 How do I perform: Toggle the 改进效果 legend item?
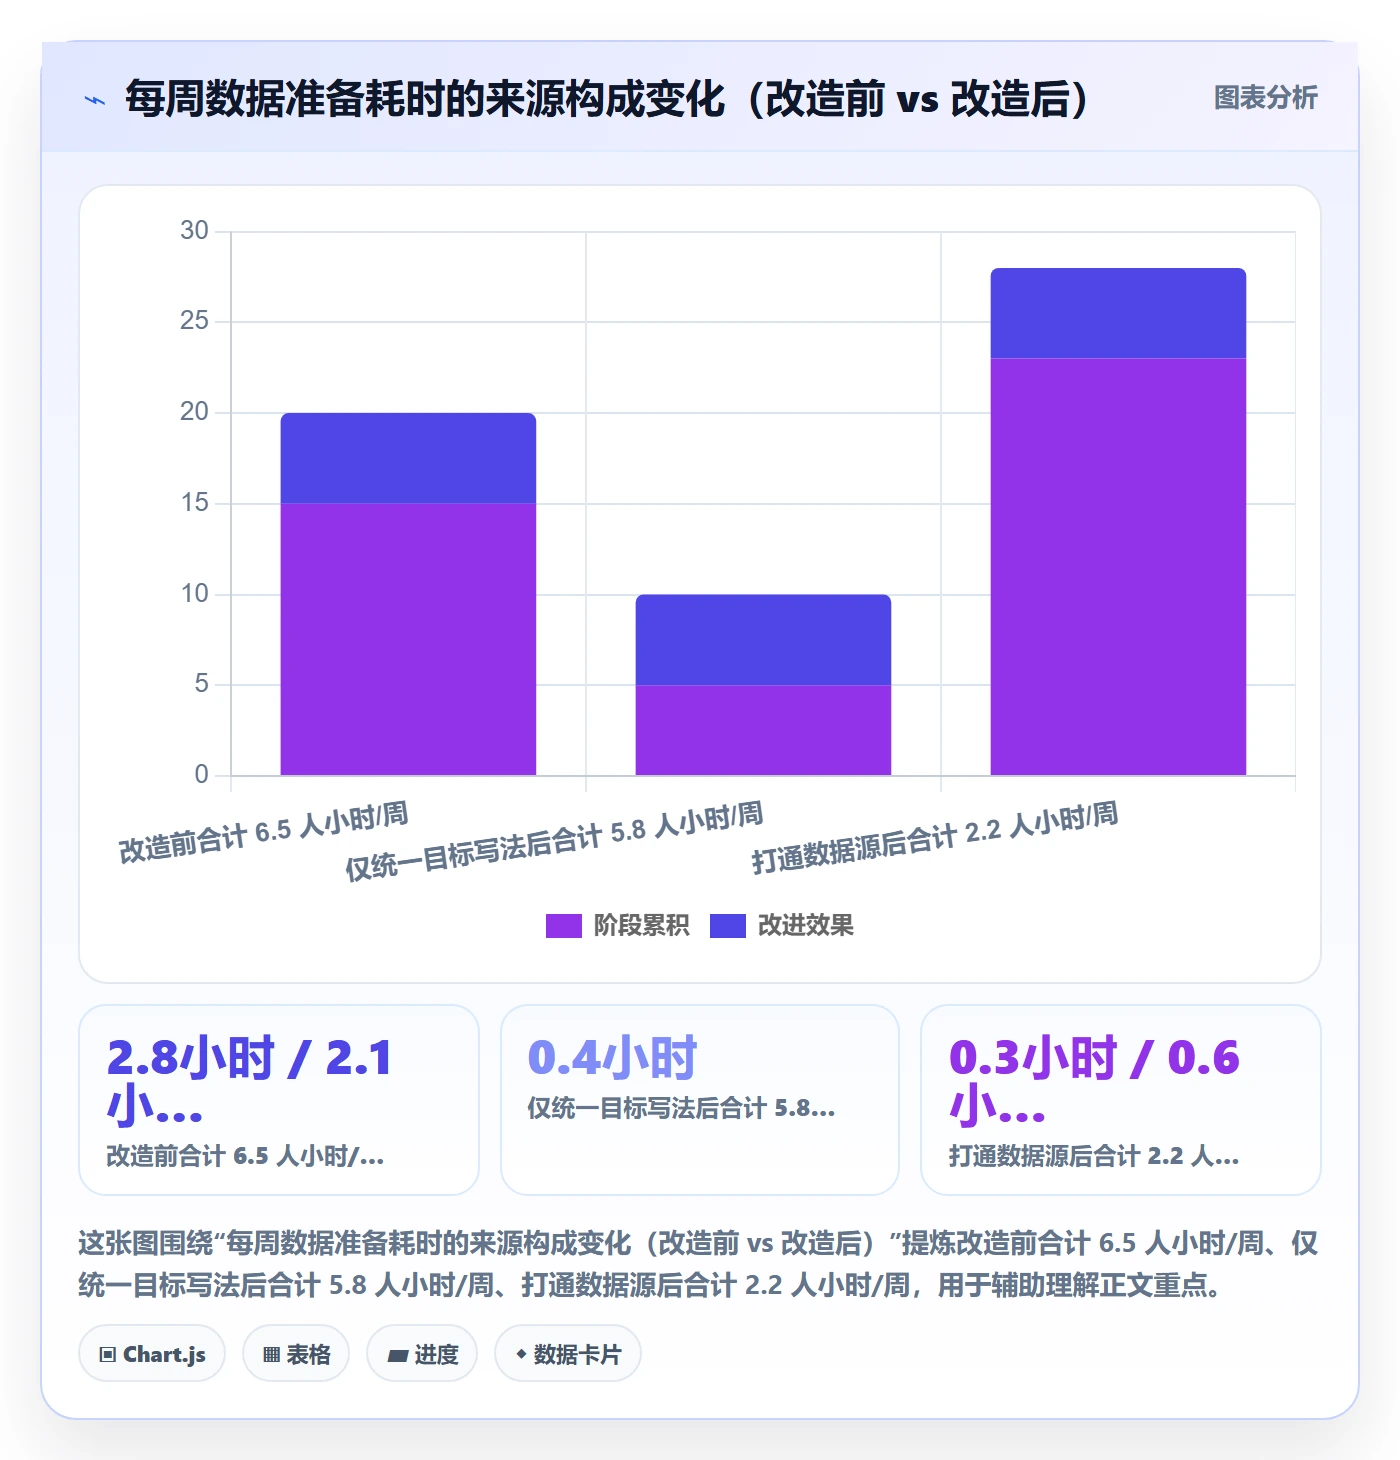782,925
